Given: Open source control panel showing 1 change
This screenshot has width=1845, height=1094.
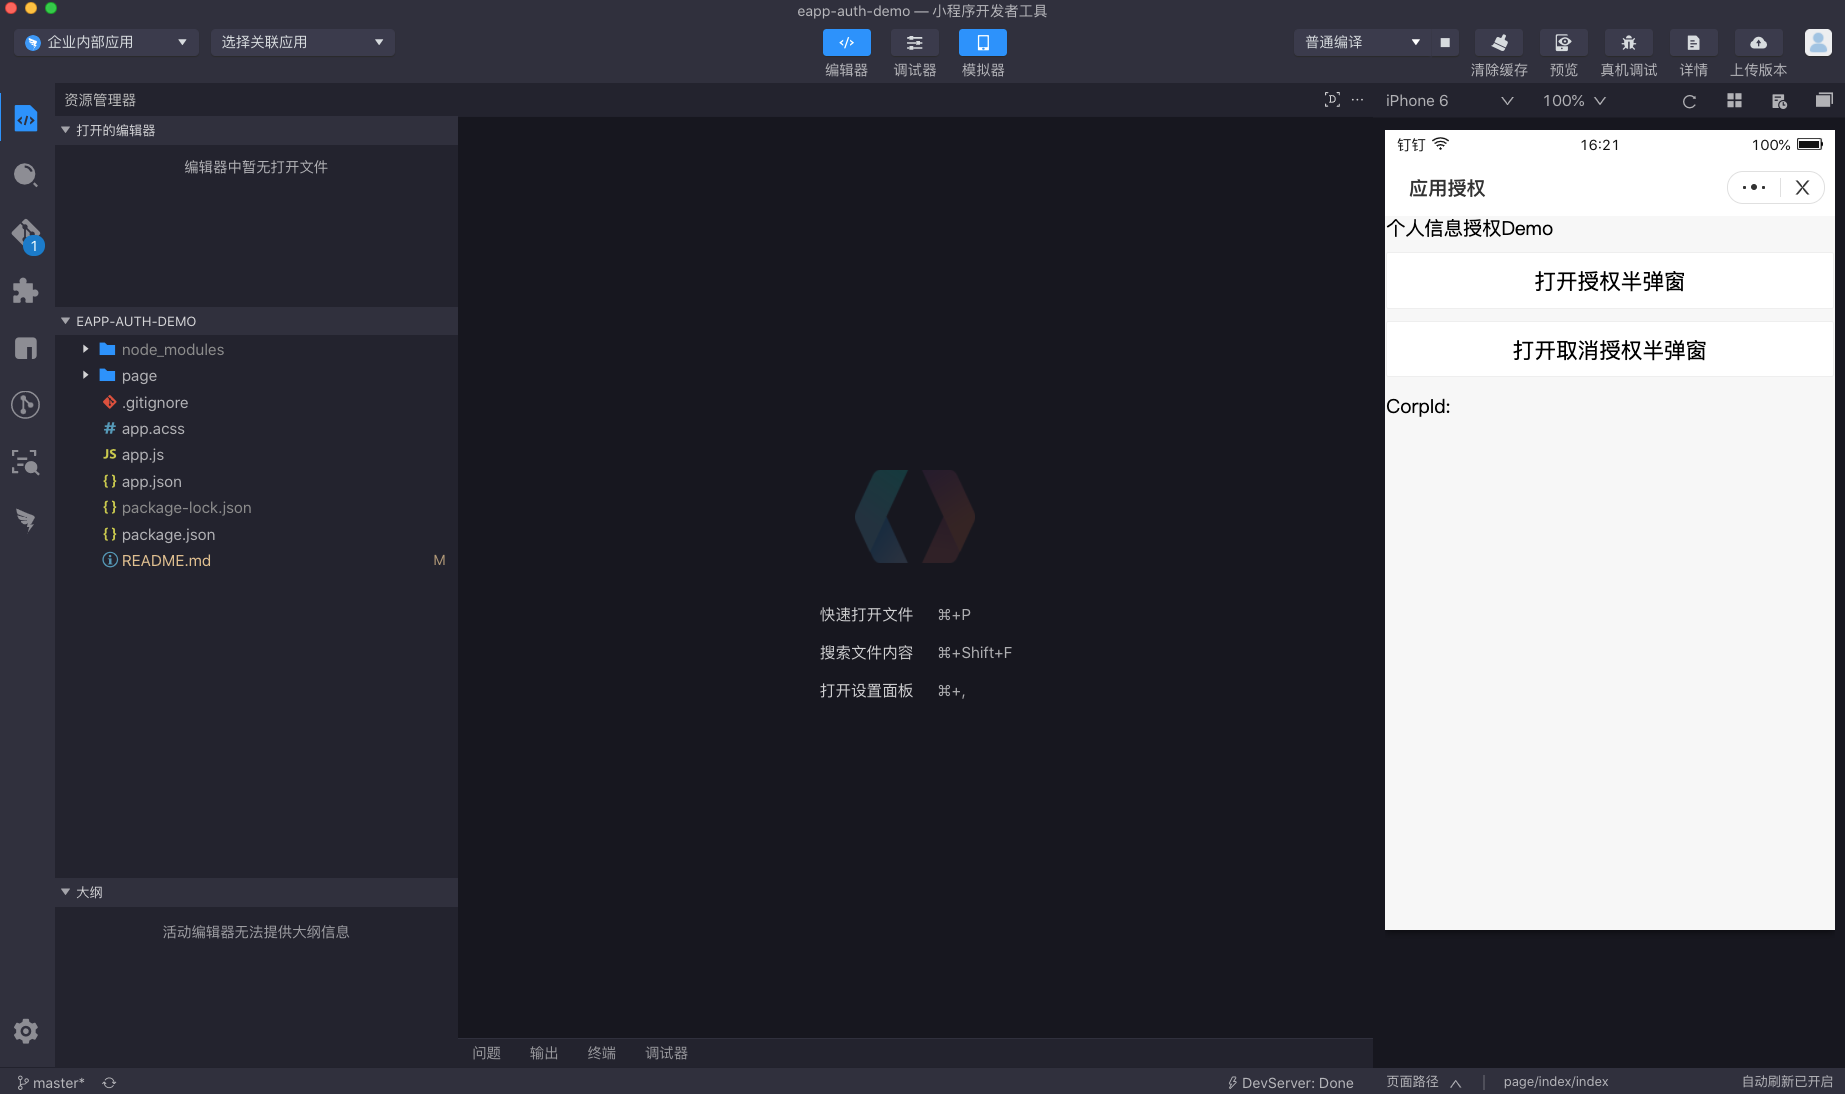Looking at the screenshot, I should tap(25, 232).
